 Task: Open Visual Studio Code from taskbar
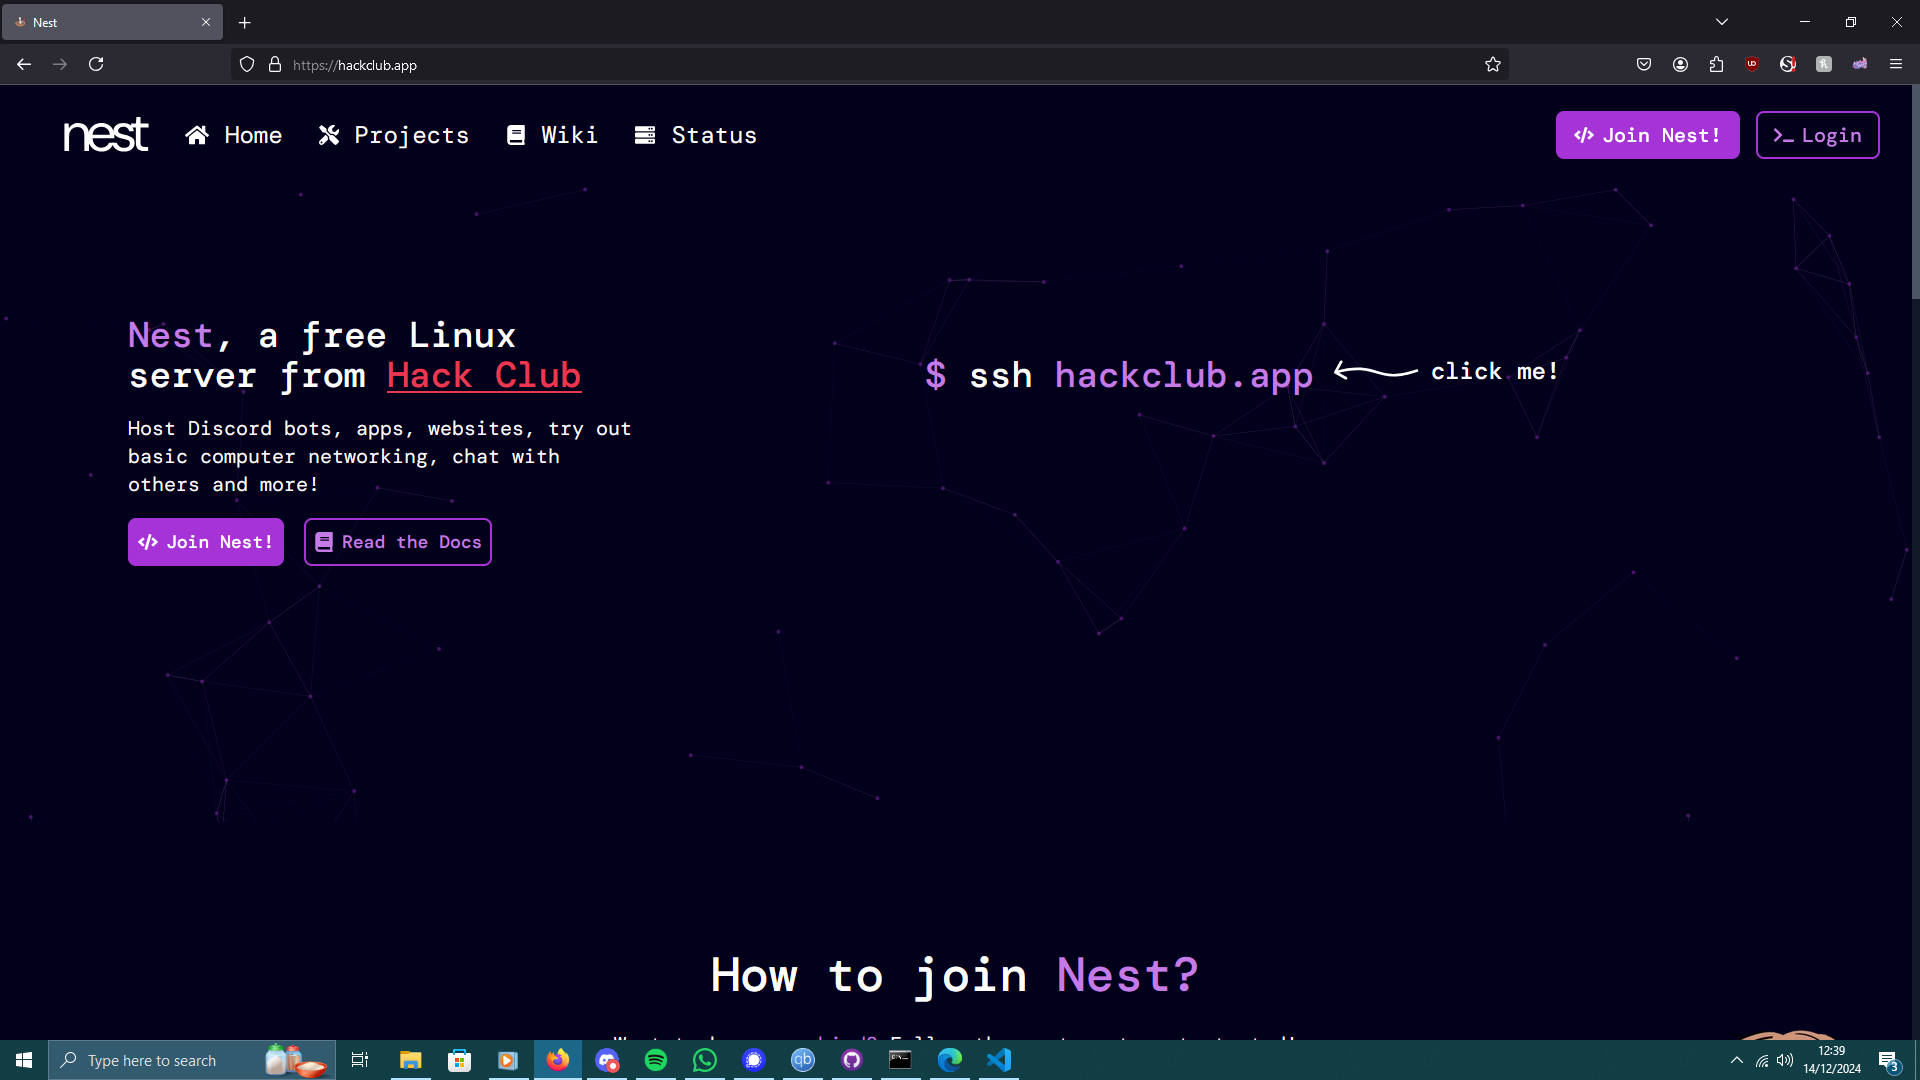coord(999,1060)
